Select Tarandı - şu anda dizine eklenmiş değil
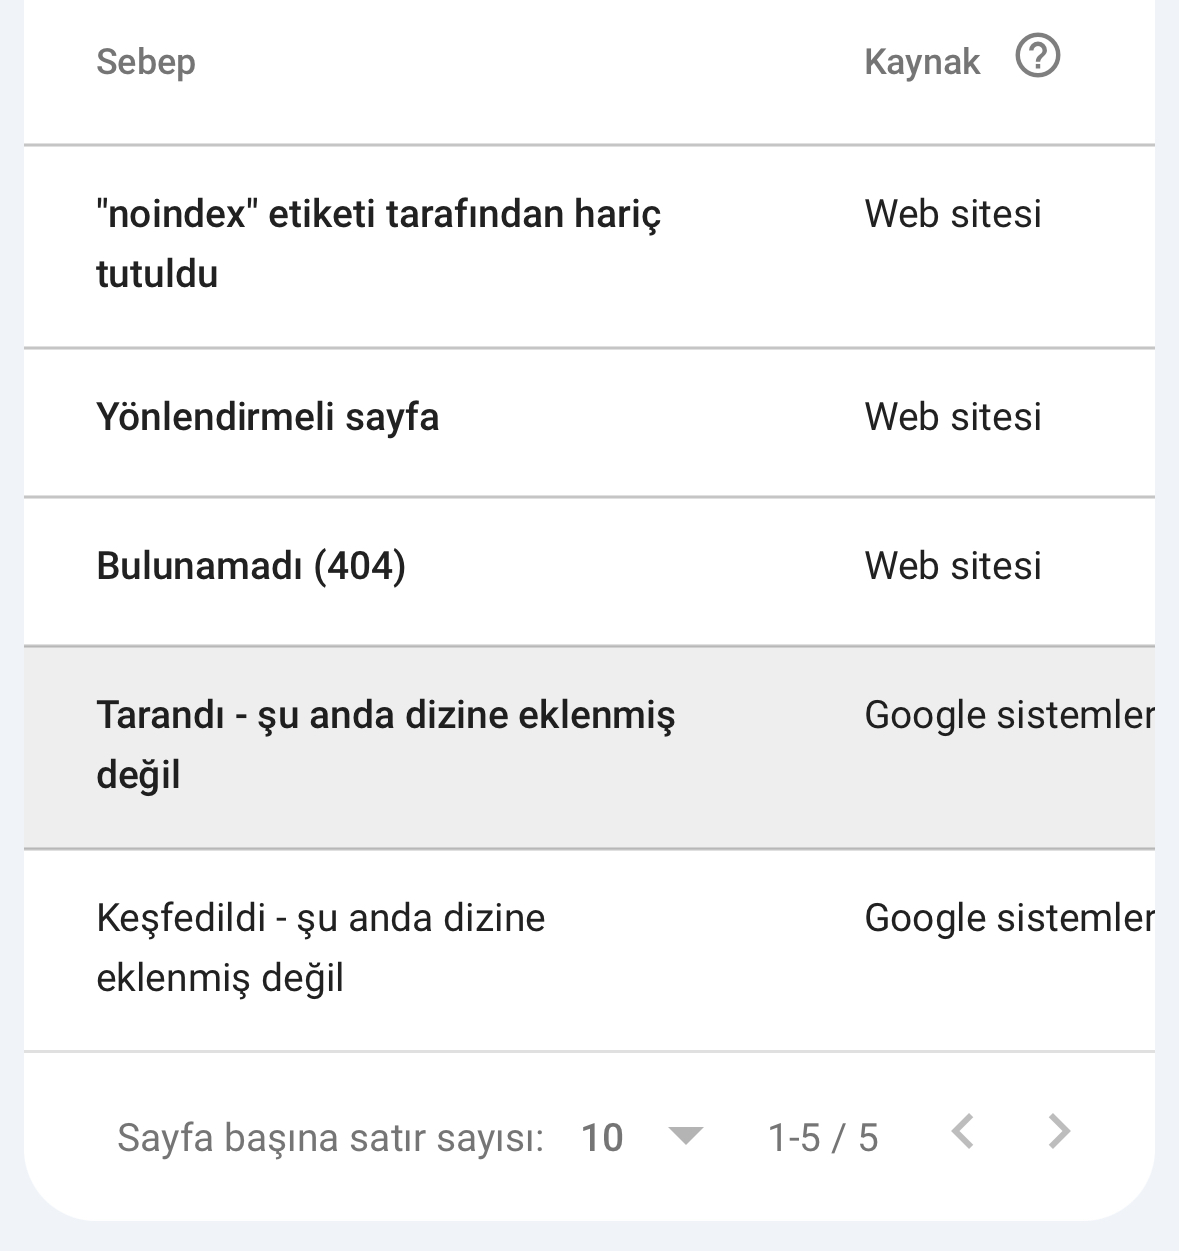The image size is (1179, 1251). coord(385,745)
